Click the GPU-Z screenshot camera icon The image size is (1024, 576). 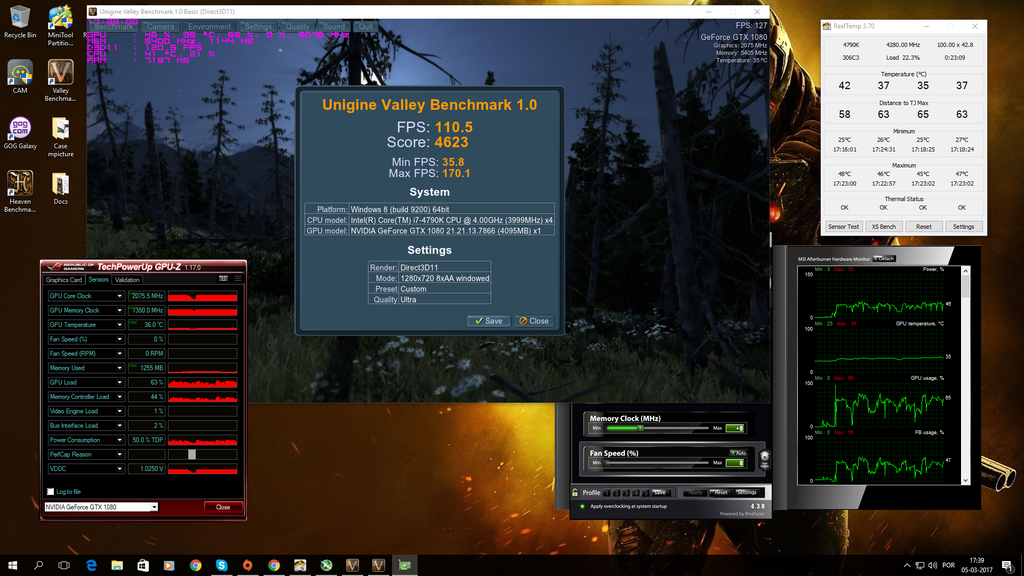tap(223, 279)
